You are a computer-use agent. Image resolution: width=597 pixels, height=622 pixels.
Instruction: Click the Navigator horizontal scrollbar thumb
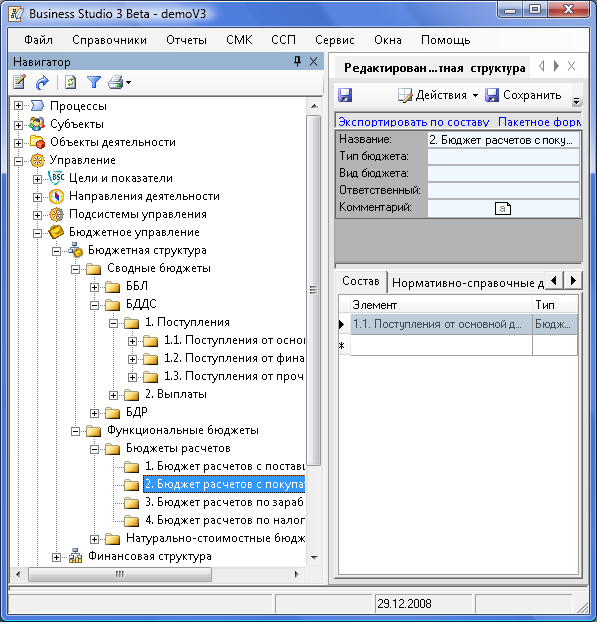tap(120, 574)
